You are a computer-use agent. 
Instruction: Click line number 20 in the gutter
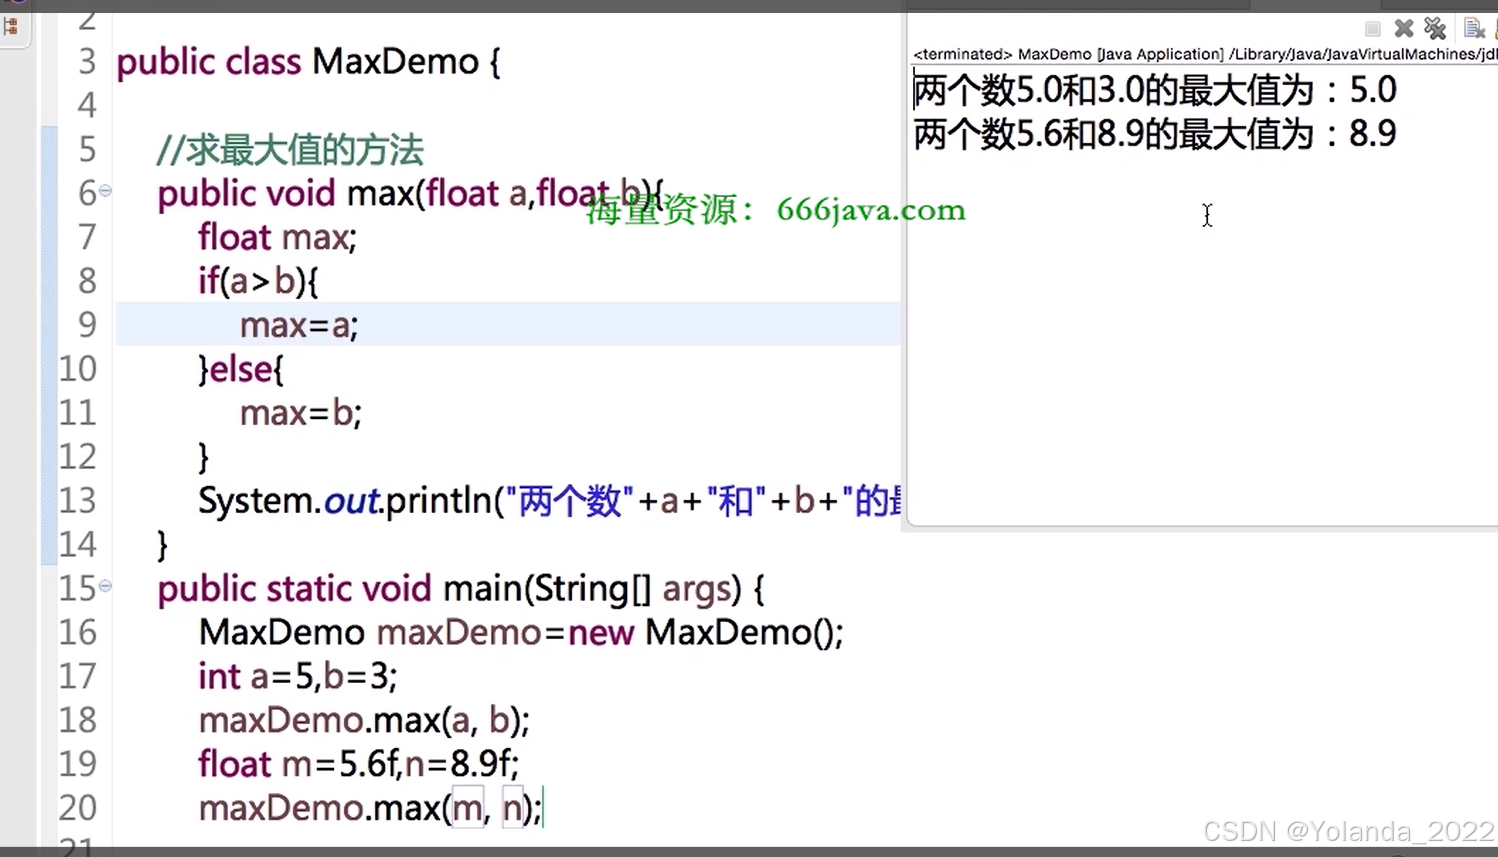pyautogui.click(x=77, y=808)
